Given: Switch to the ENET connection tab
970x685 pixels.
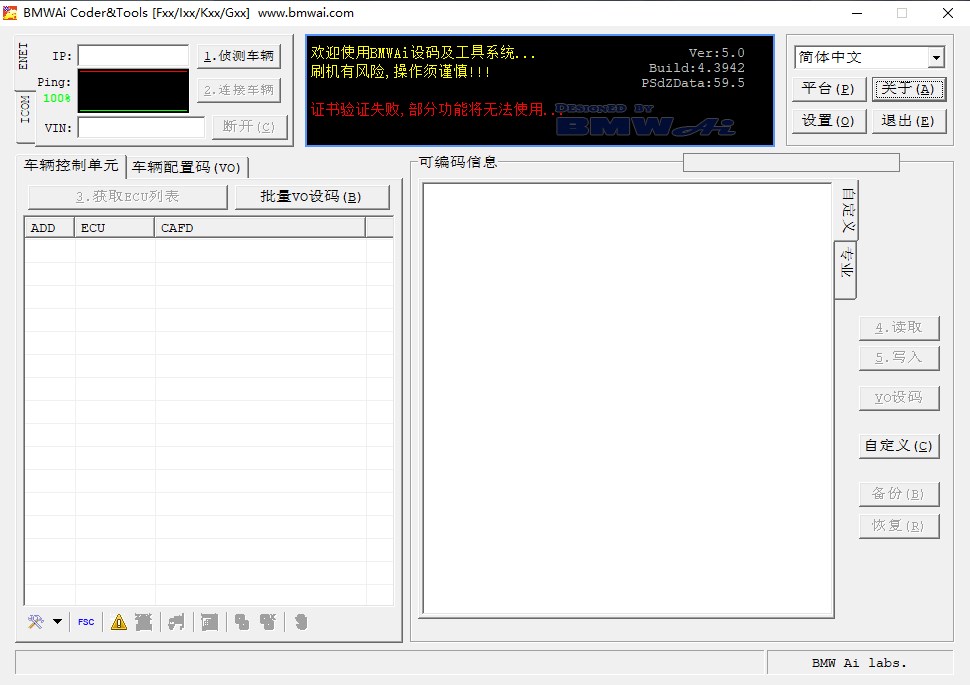Looking at the screenshot, I should (x=24, y=56).
